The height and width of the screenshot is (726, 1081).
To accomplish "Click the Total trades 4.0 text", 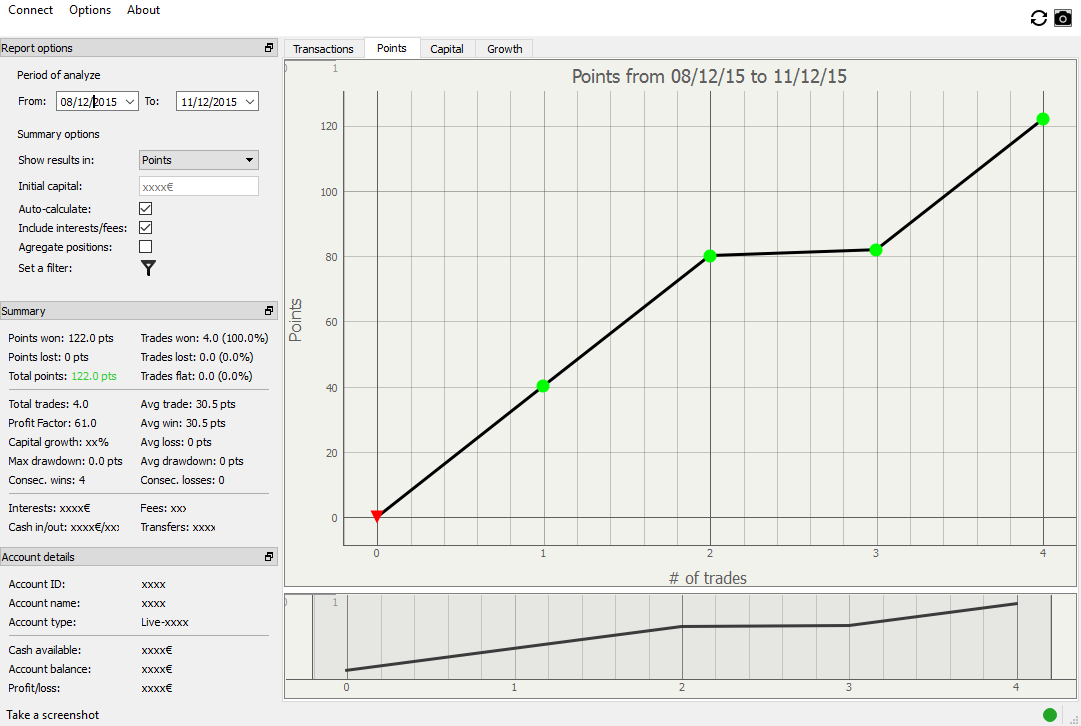I will [x=48, y=404].
